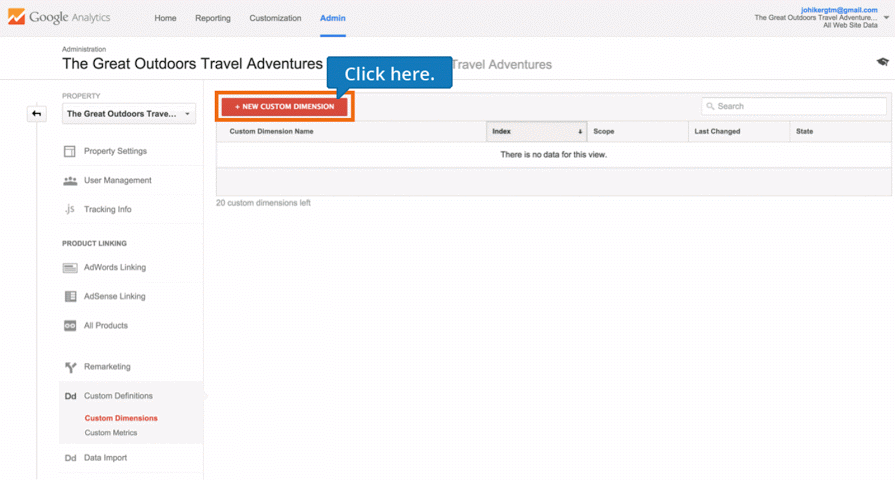Click the Index column sort arrow
This screenshot has width=895, height=480.
coord(580,132)
